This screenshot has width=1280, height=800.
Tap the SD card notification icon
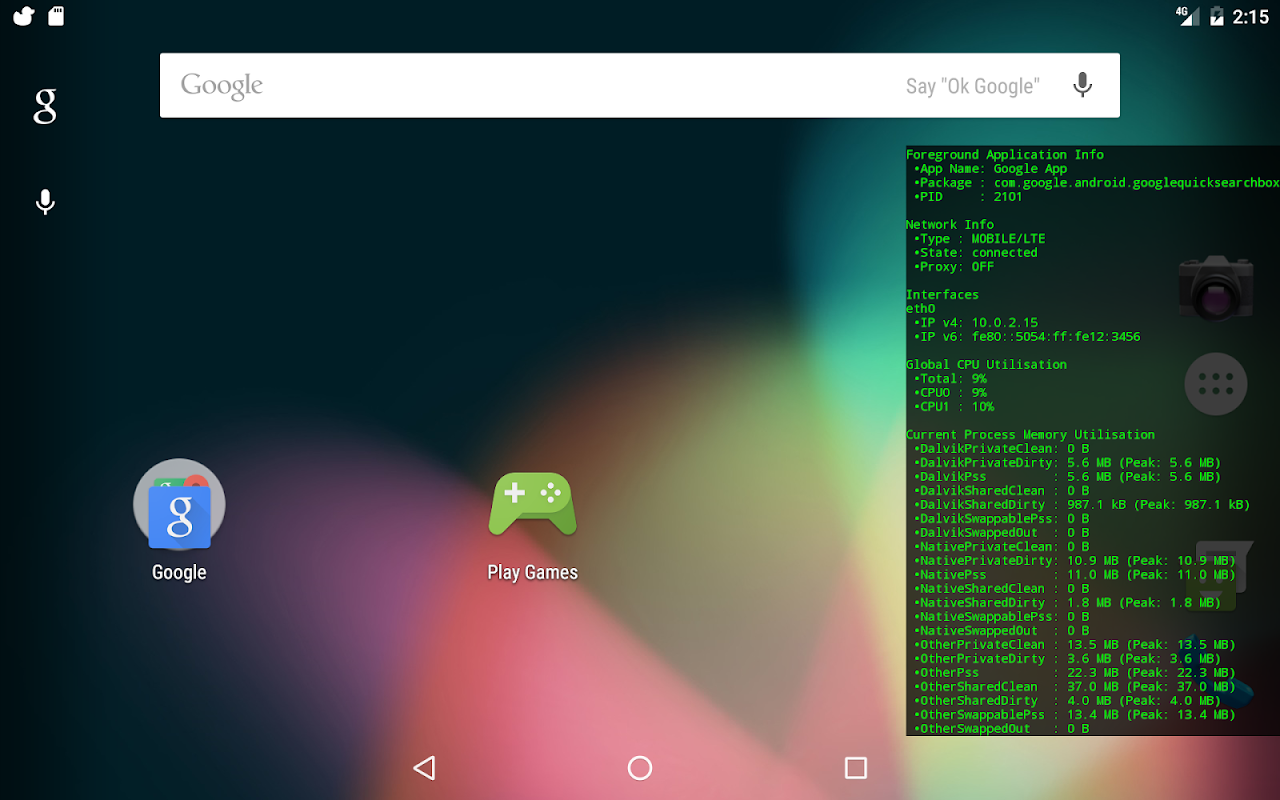coord(56,15)
